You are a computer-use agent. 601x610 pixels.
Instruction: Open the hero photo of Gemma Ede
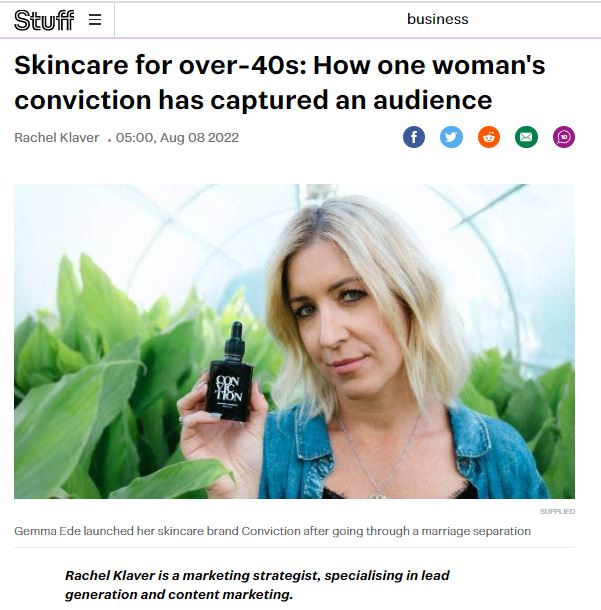[x=294, y=341]
